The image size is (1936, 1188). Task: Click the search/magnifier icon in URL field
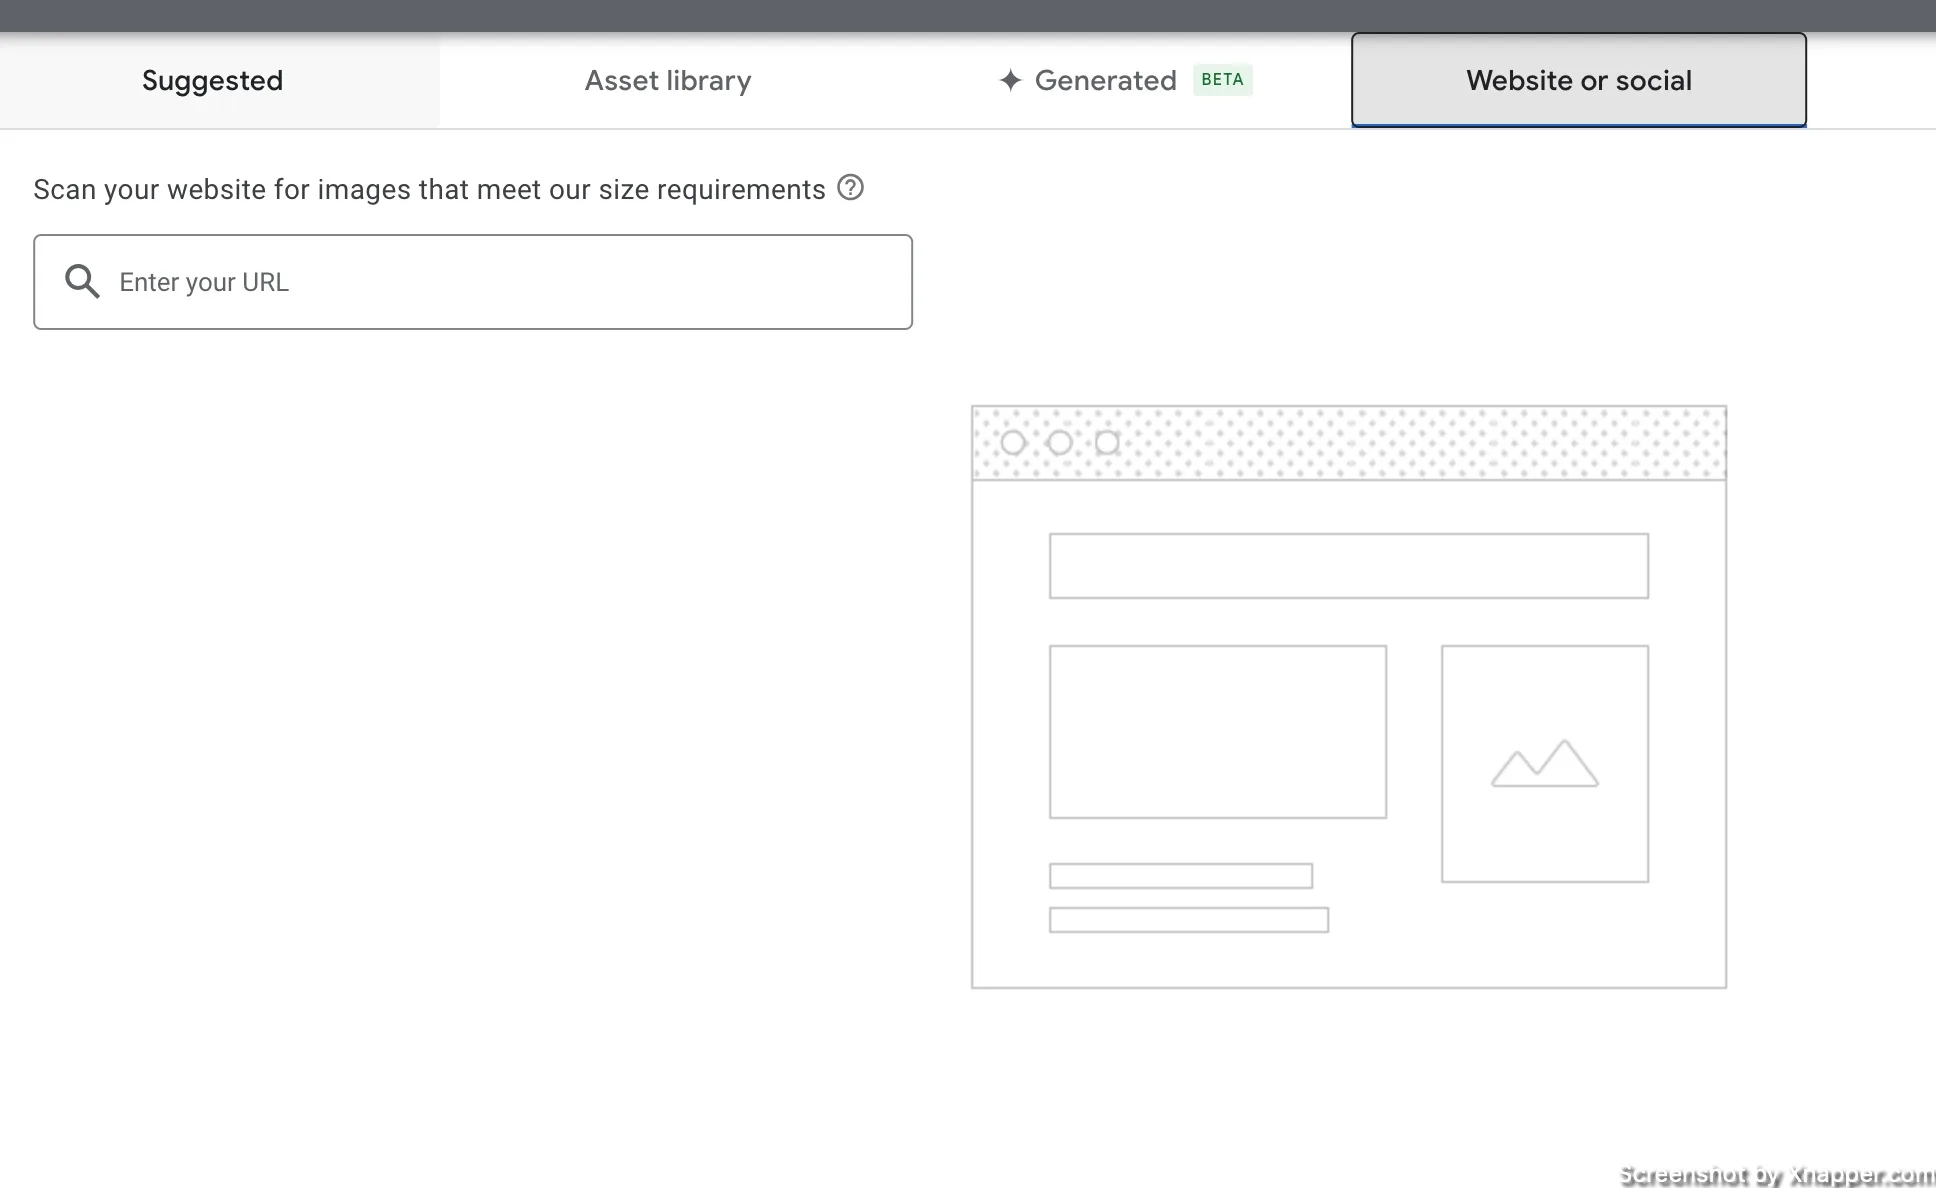coord(82,282)
